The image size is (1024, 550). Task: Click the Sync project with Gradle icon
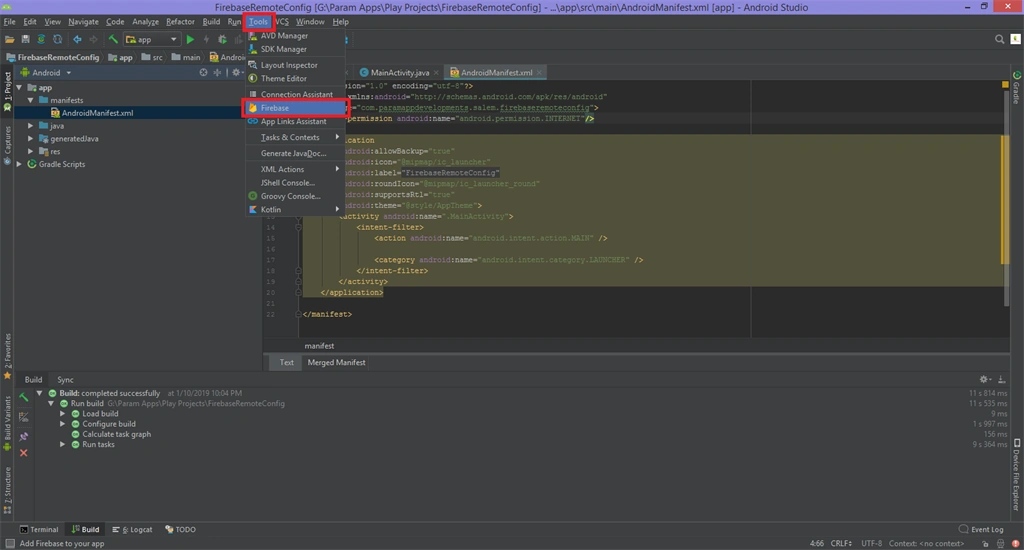tap(41, 39)
